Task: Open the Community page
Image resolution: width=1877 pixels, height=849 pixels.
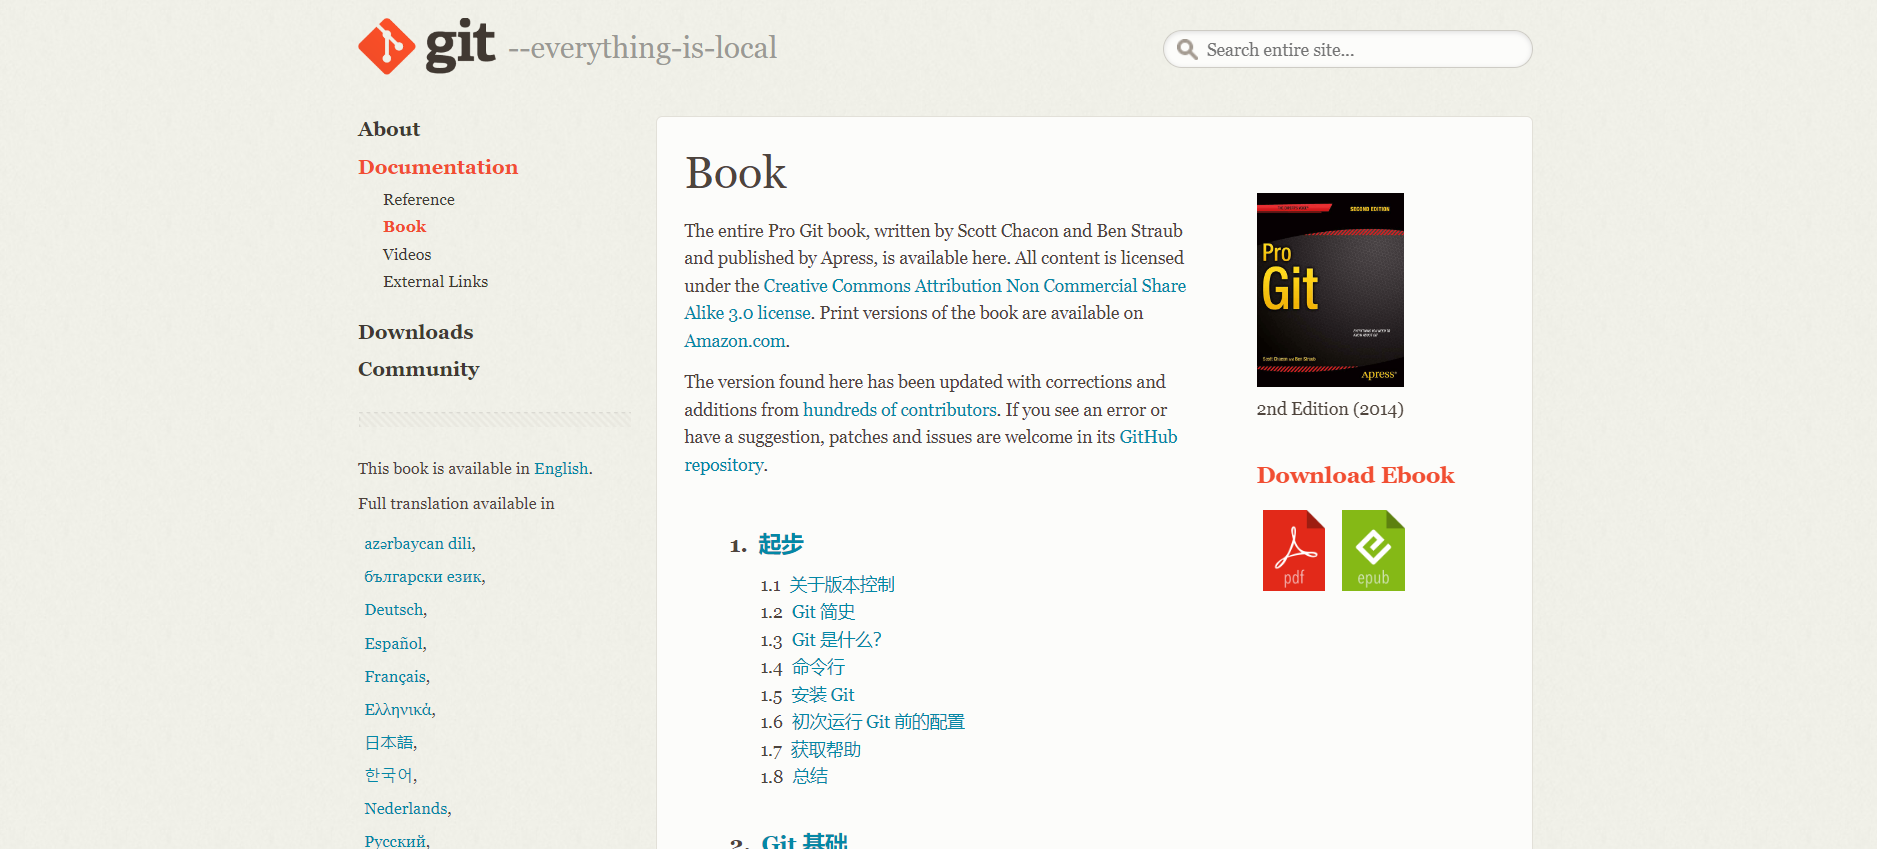Action: pos(418,369)
